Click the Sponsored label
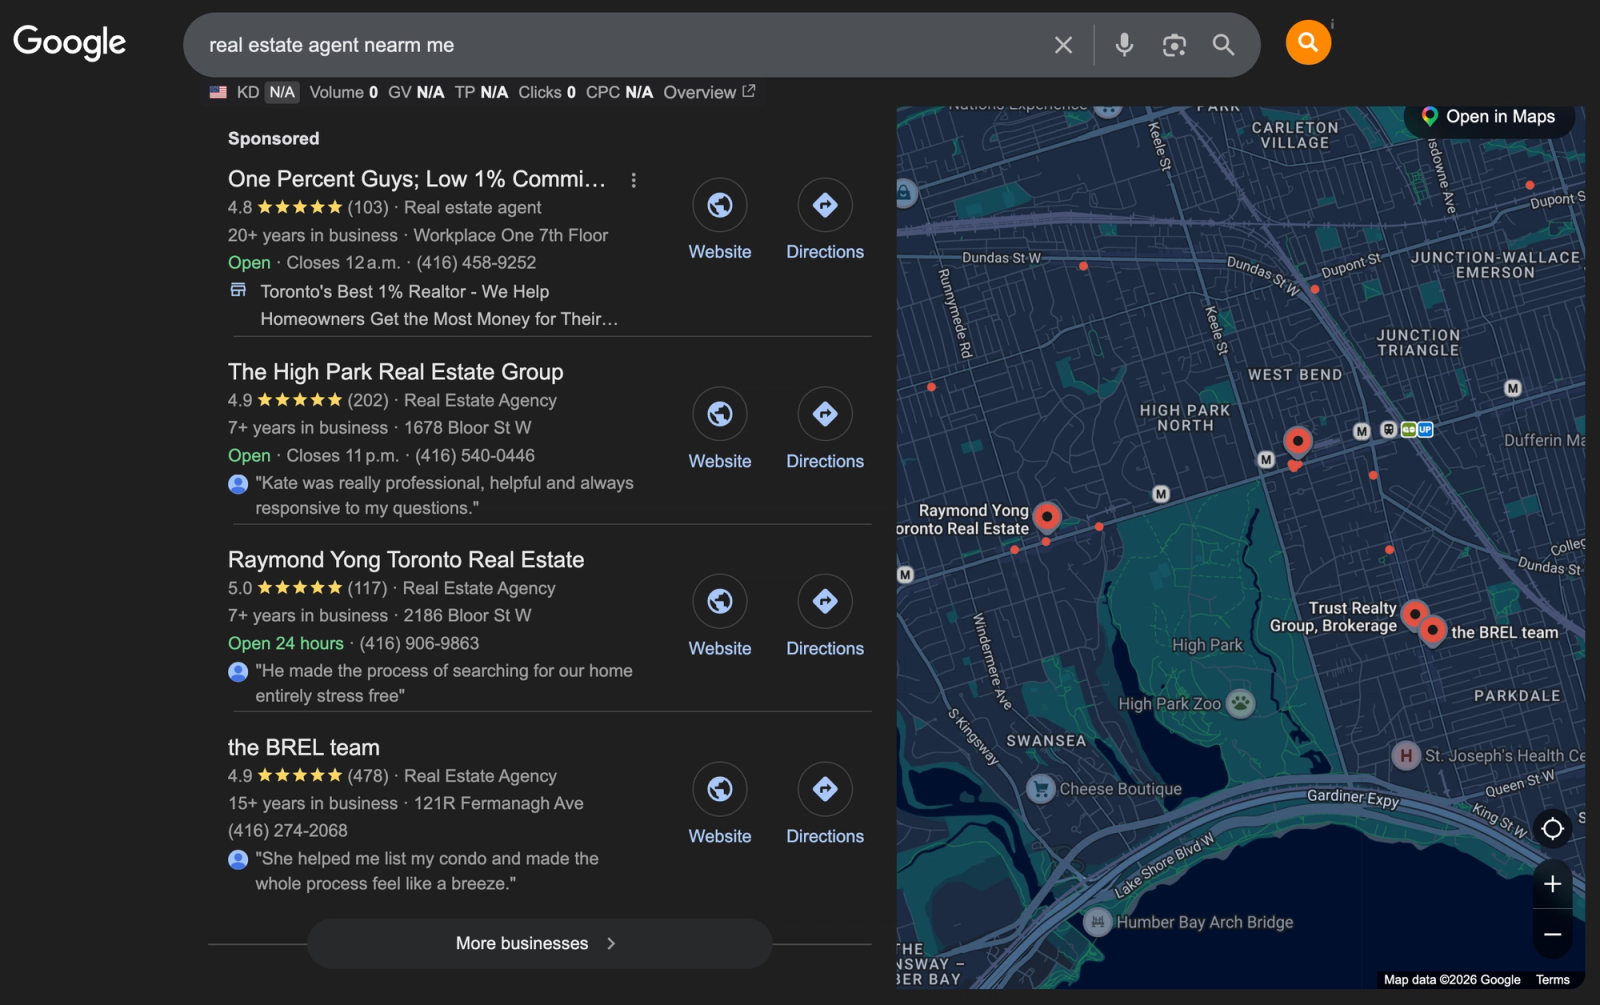Screen dimensions: 1600x1005 click(273, 139)
